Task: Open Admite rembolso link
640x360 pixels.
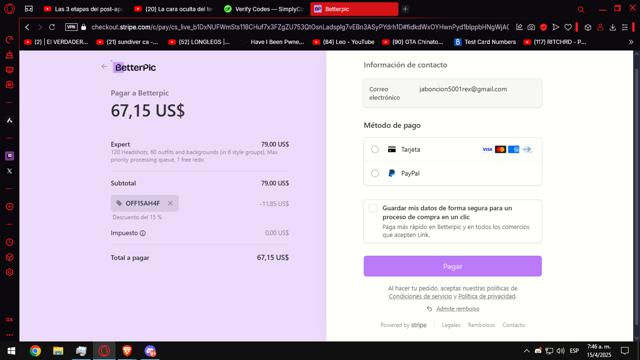Action: 458,309
